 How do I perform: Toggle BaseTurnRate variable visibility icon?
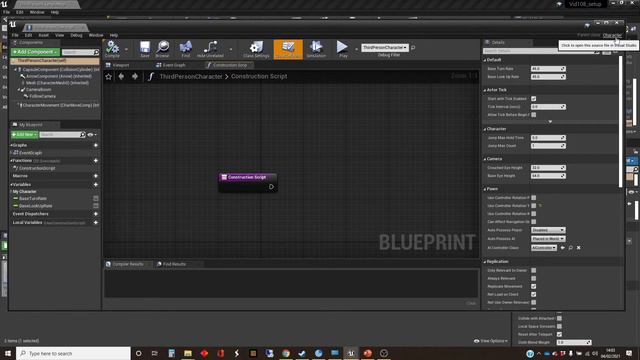96,198
